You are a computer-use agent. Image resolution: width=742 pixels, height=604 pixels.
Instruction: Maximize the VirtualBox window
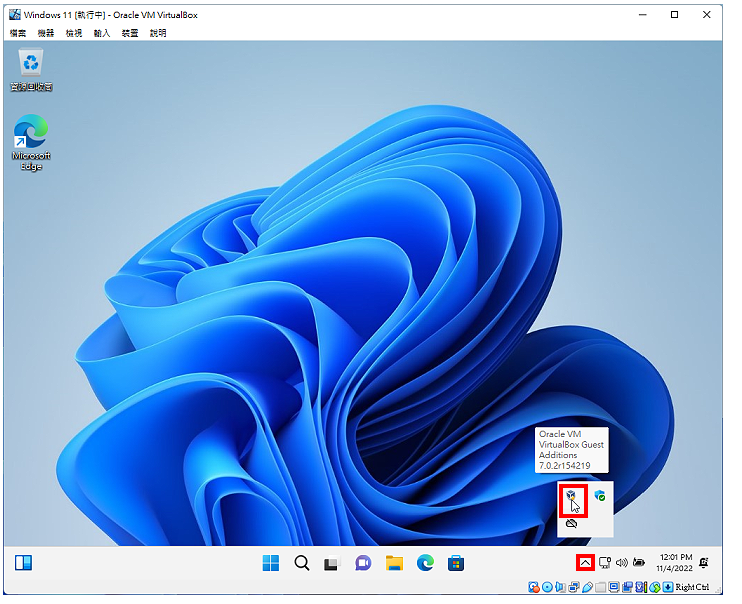tap(674, 15)
